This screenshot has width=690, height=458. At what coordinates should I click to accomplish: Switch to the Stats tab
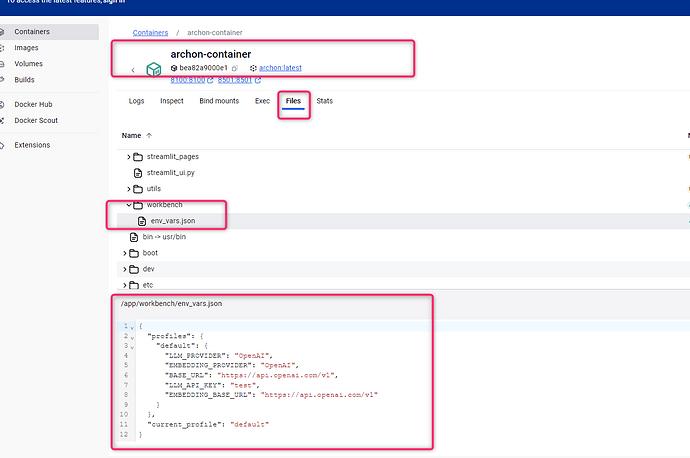click(x=325, y=101)
